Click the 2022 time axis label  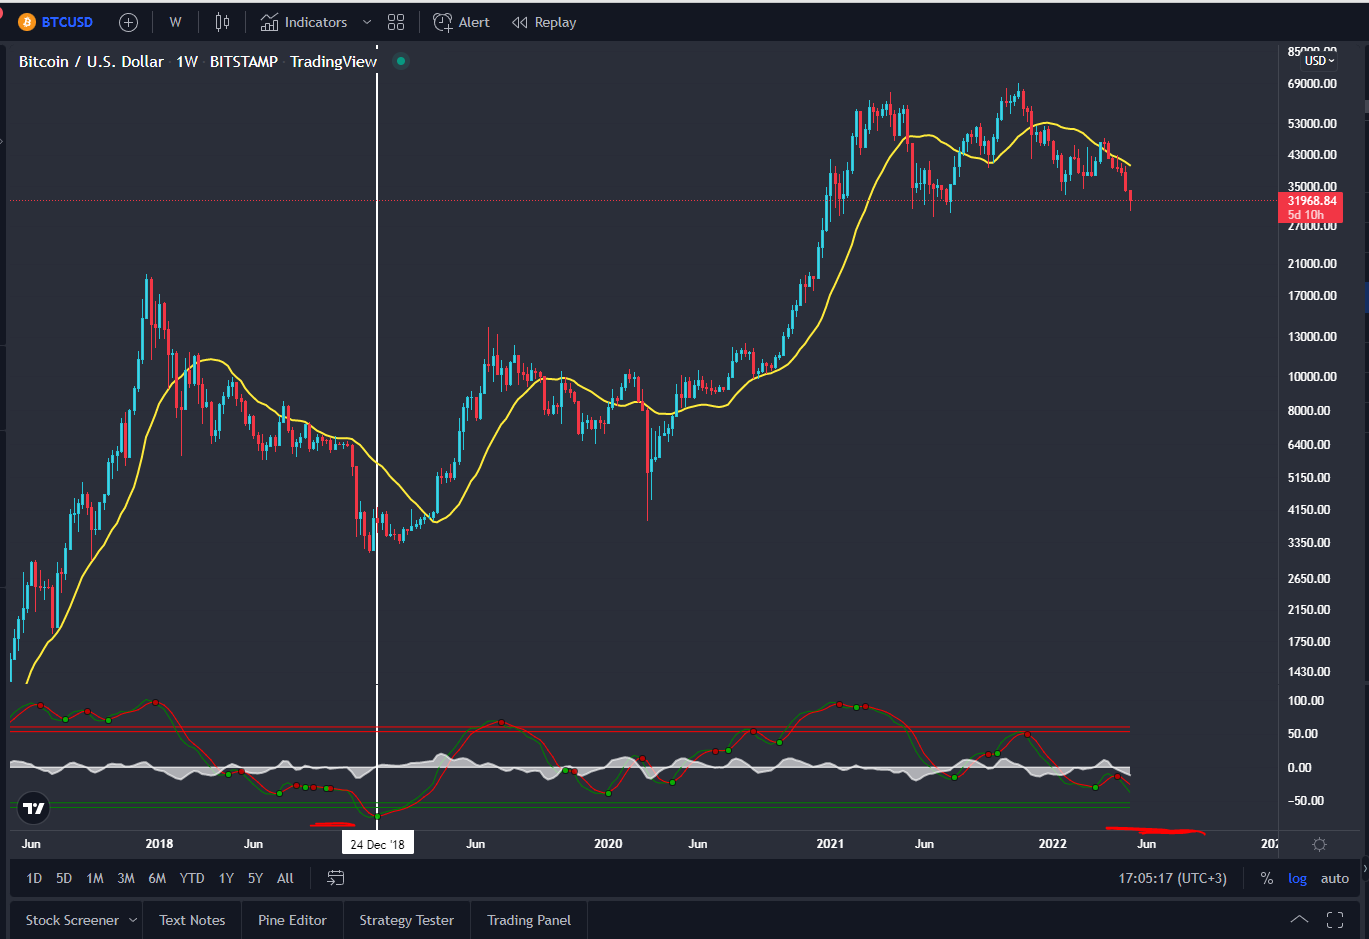click(x=1052, y=844)
